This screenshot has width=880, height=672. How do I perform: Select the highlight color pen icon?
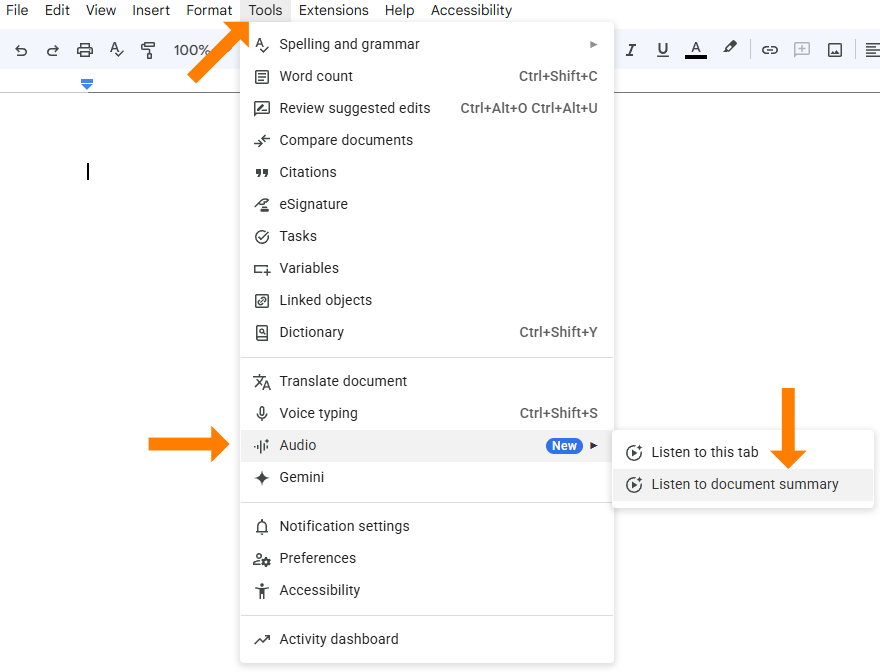pyautogui.click(x=729, y=47)
